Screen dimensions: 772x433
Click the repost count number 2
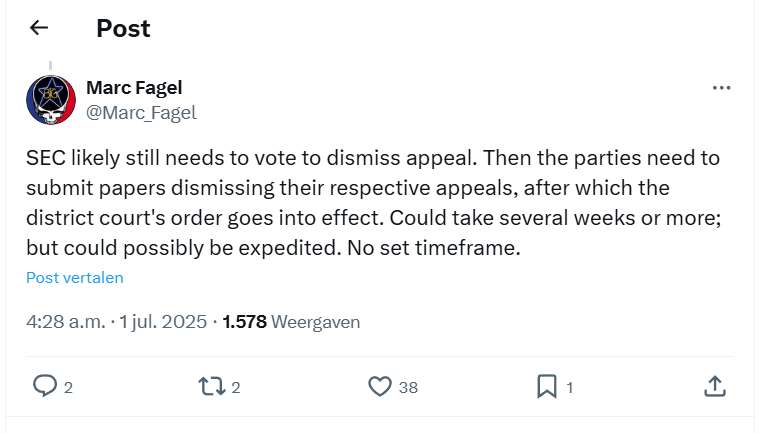point(236,387)
